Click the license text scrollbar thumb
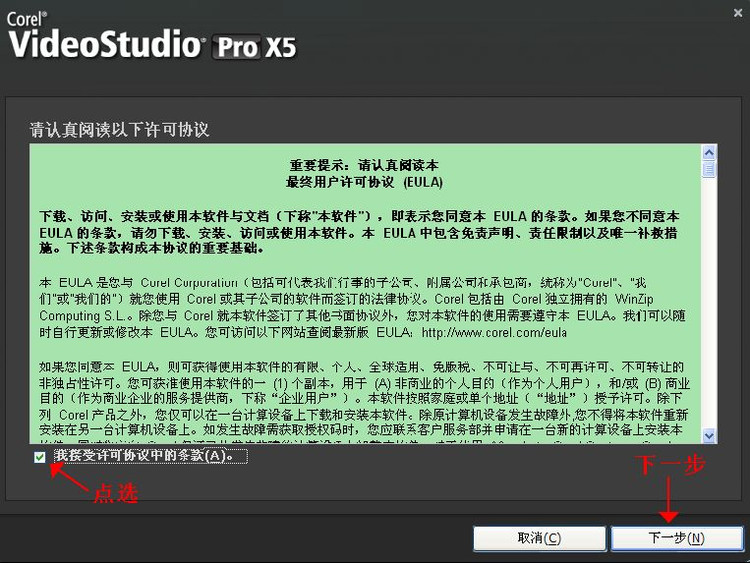The image size is (750, 563). [709, 169]
